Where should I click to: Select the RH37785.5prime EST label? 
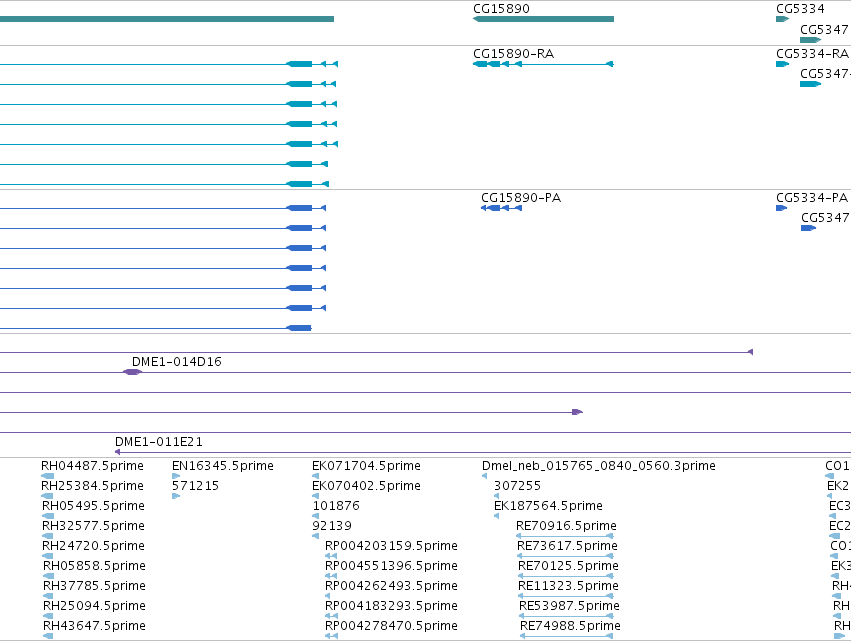(x=94, y=586)
